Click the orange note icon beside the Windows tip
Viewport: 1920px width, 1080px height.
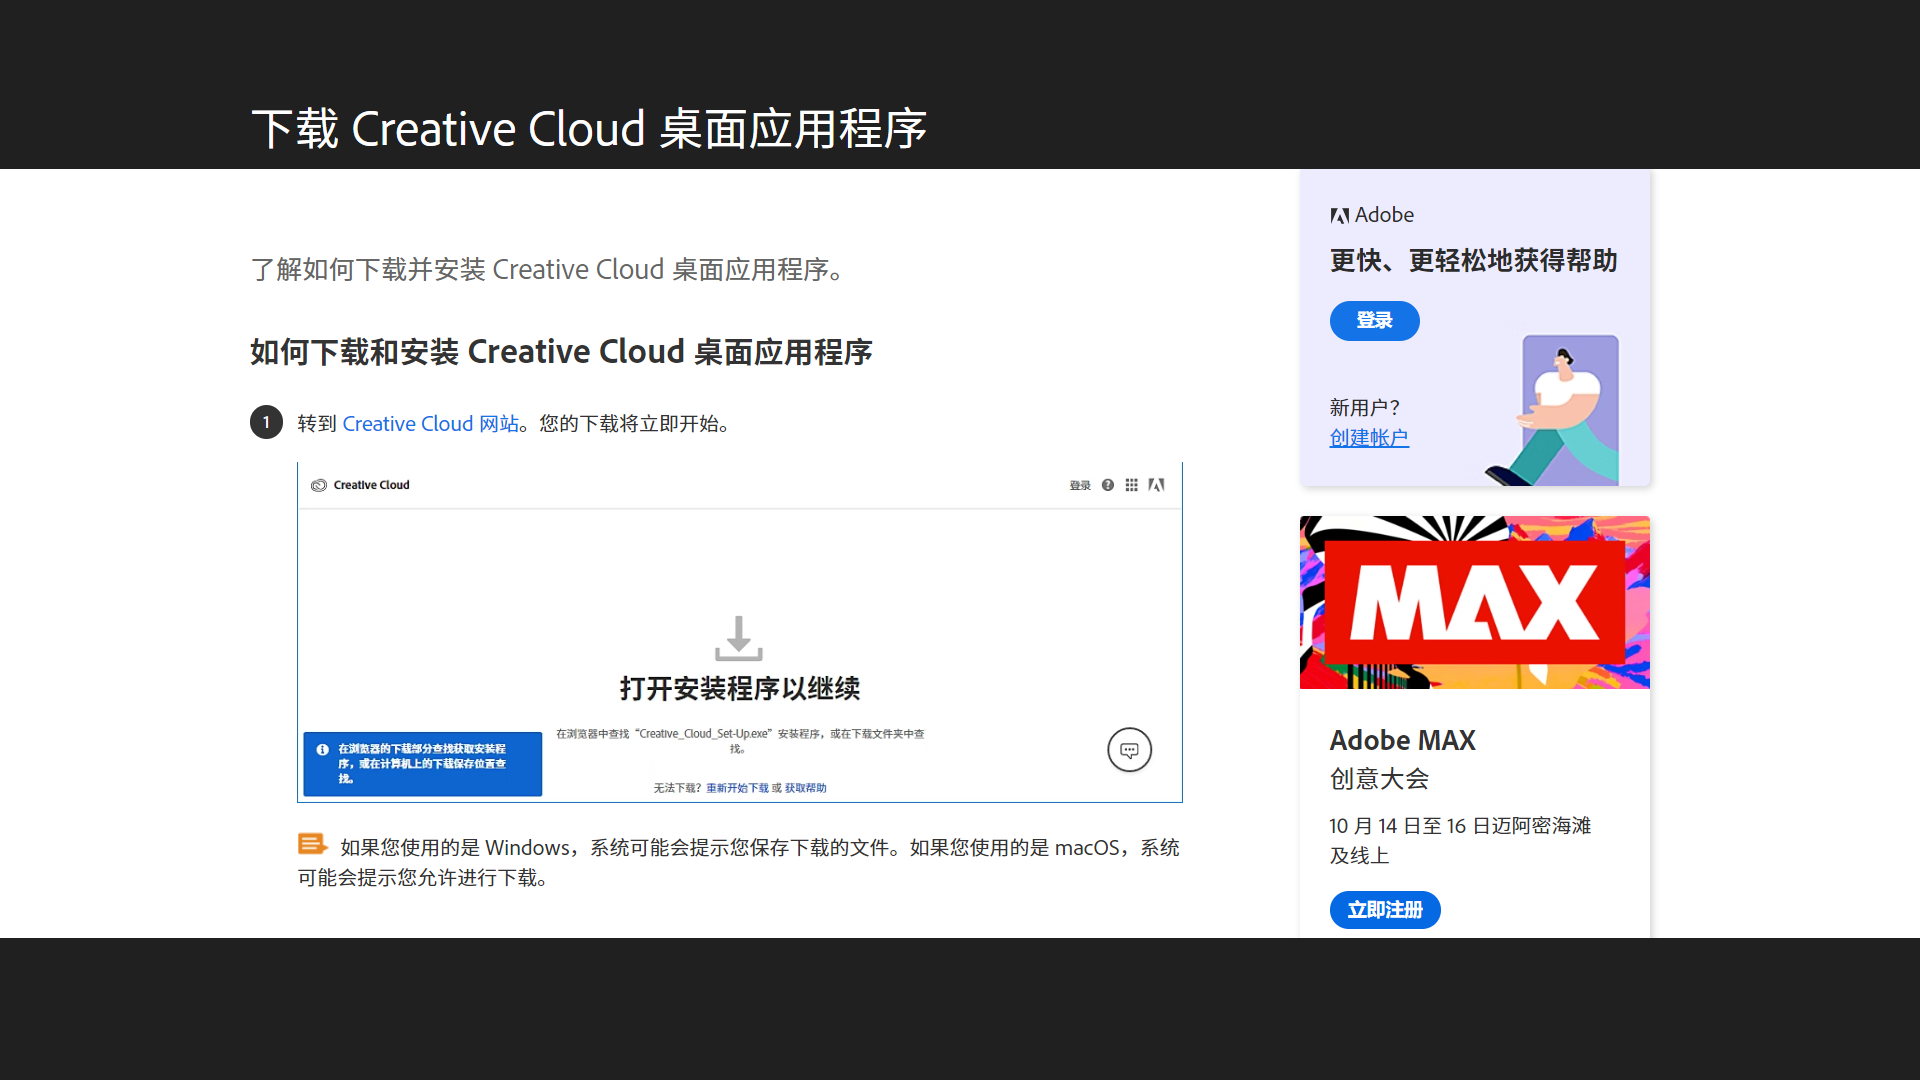tap(313, 844)
